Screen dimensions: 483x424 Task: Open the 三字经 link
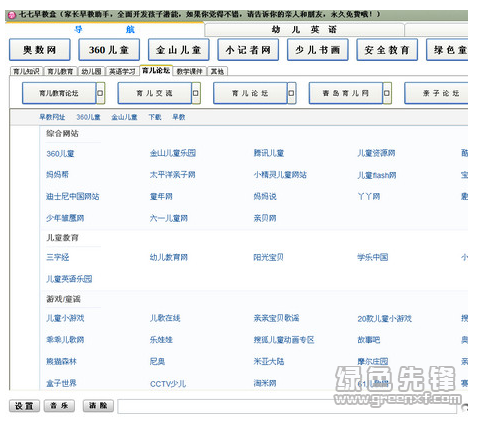(x=58, y=257)
